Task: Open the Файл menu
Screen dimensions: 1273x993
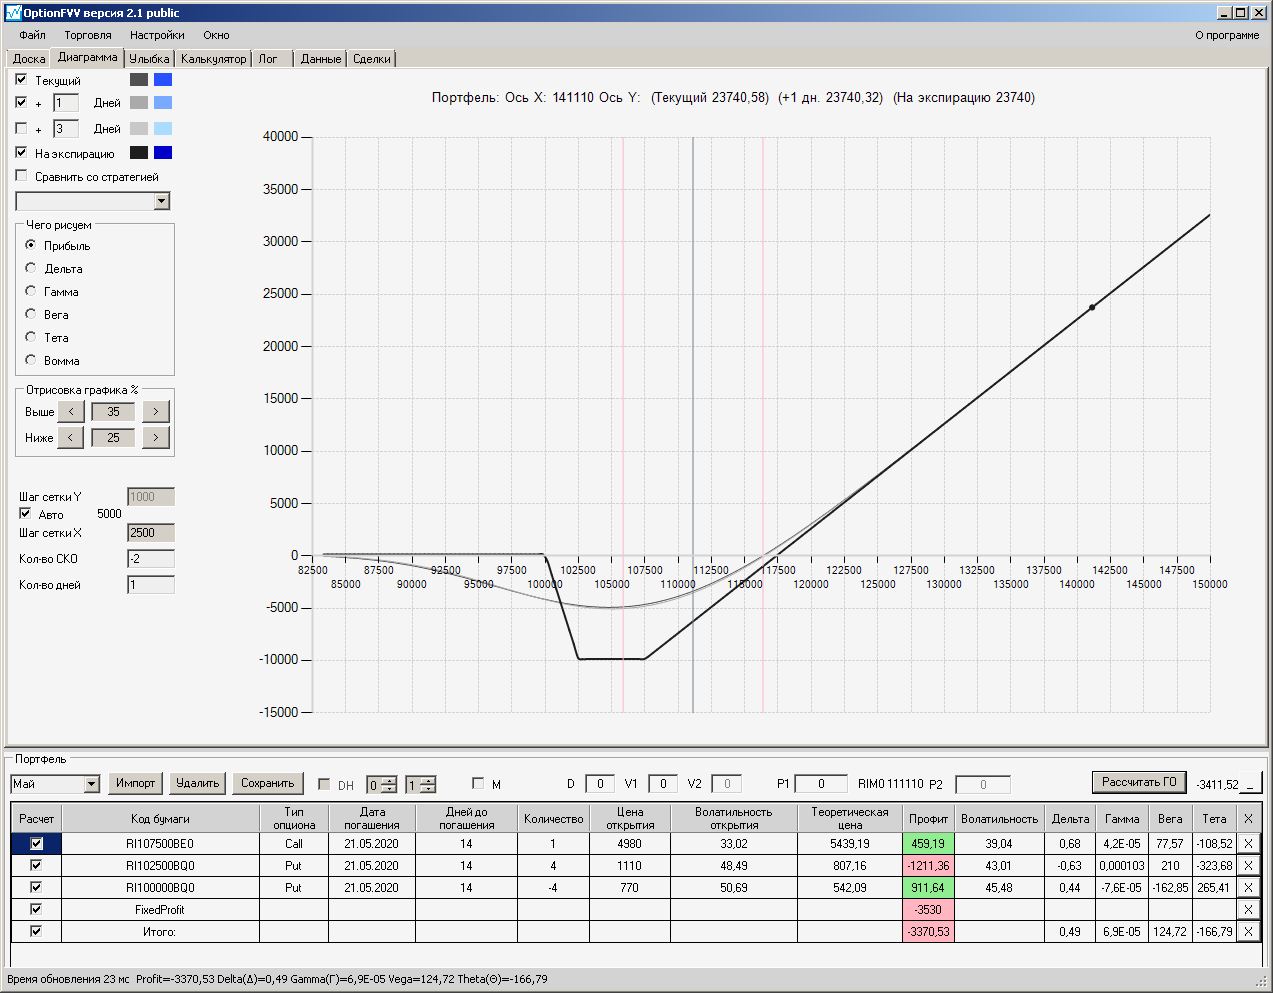Action: pyautogui.click(x=32, y=35)
